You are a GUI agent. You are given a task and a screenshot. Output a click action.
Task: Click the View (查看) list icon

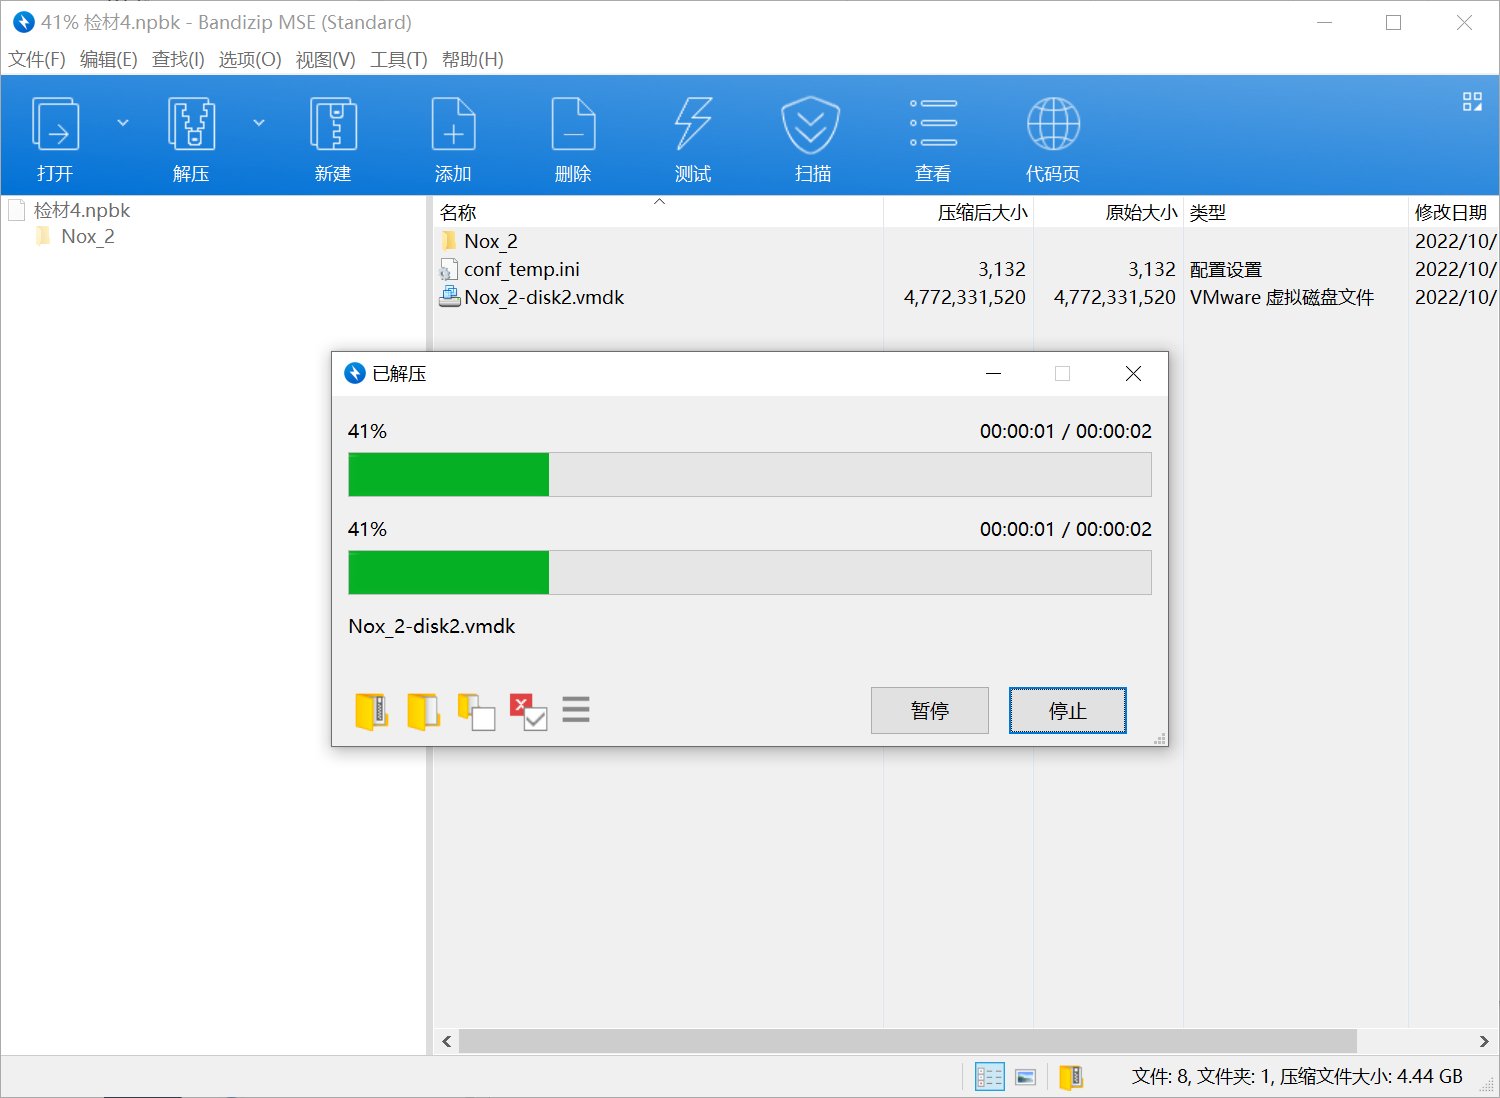pyautogui.click(x=933, y=123)
